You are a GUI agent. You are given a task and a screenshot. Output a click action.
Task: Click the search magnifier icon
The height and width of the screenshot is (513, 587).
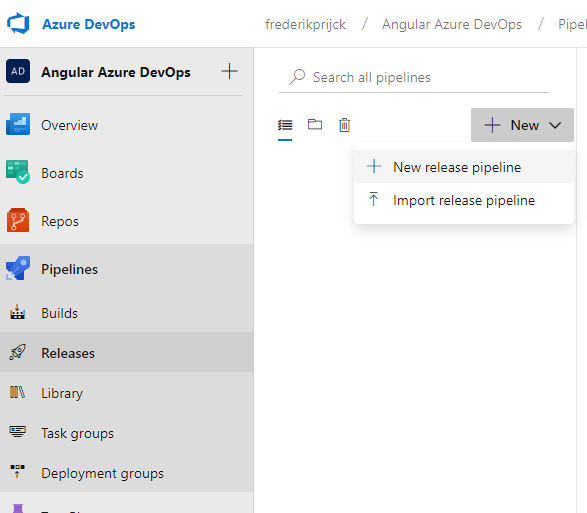(297, 77)
